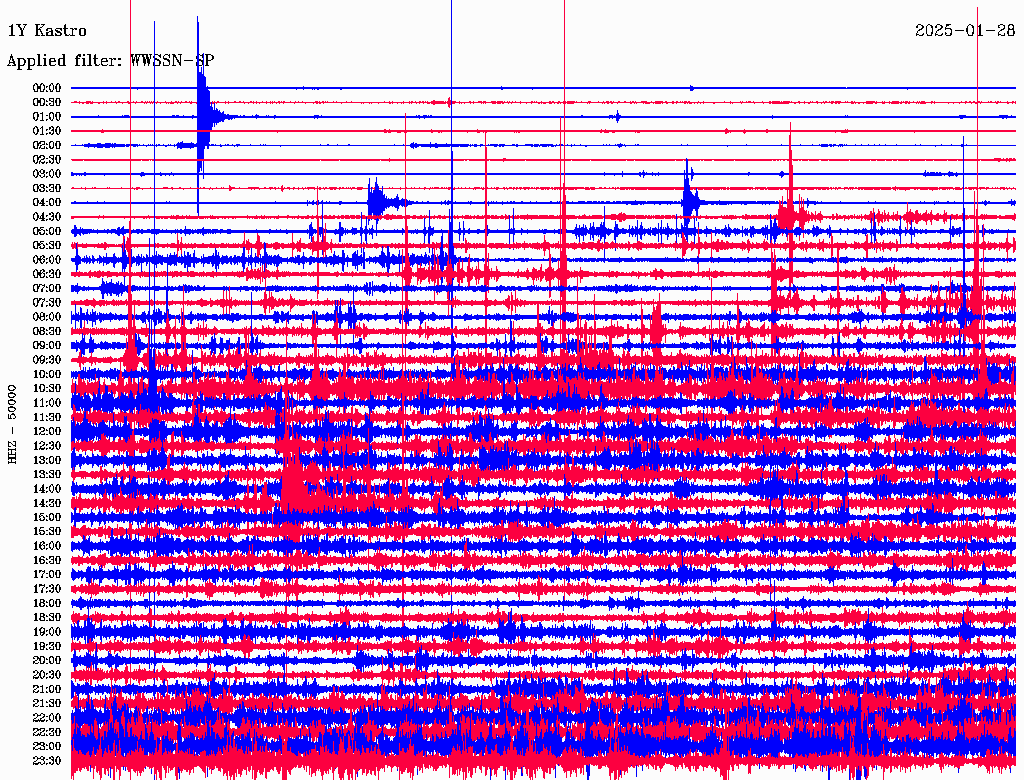This screenshot has height=780, width=1024.
Task: Select the 00:00 time row label
Action: (47, 88)
